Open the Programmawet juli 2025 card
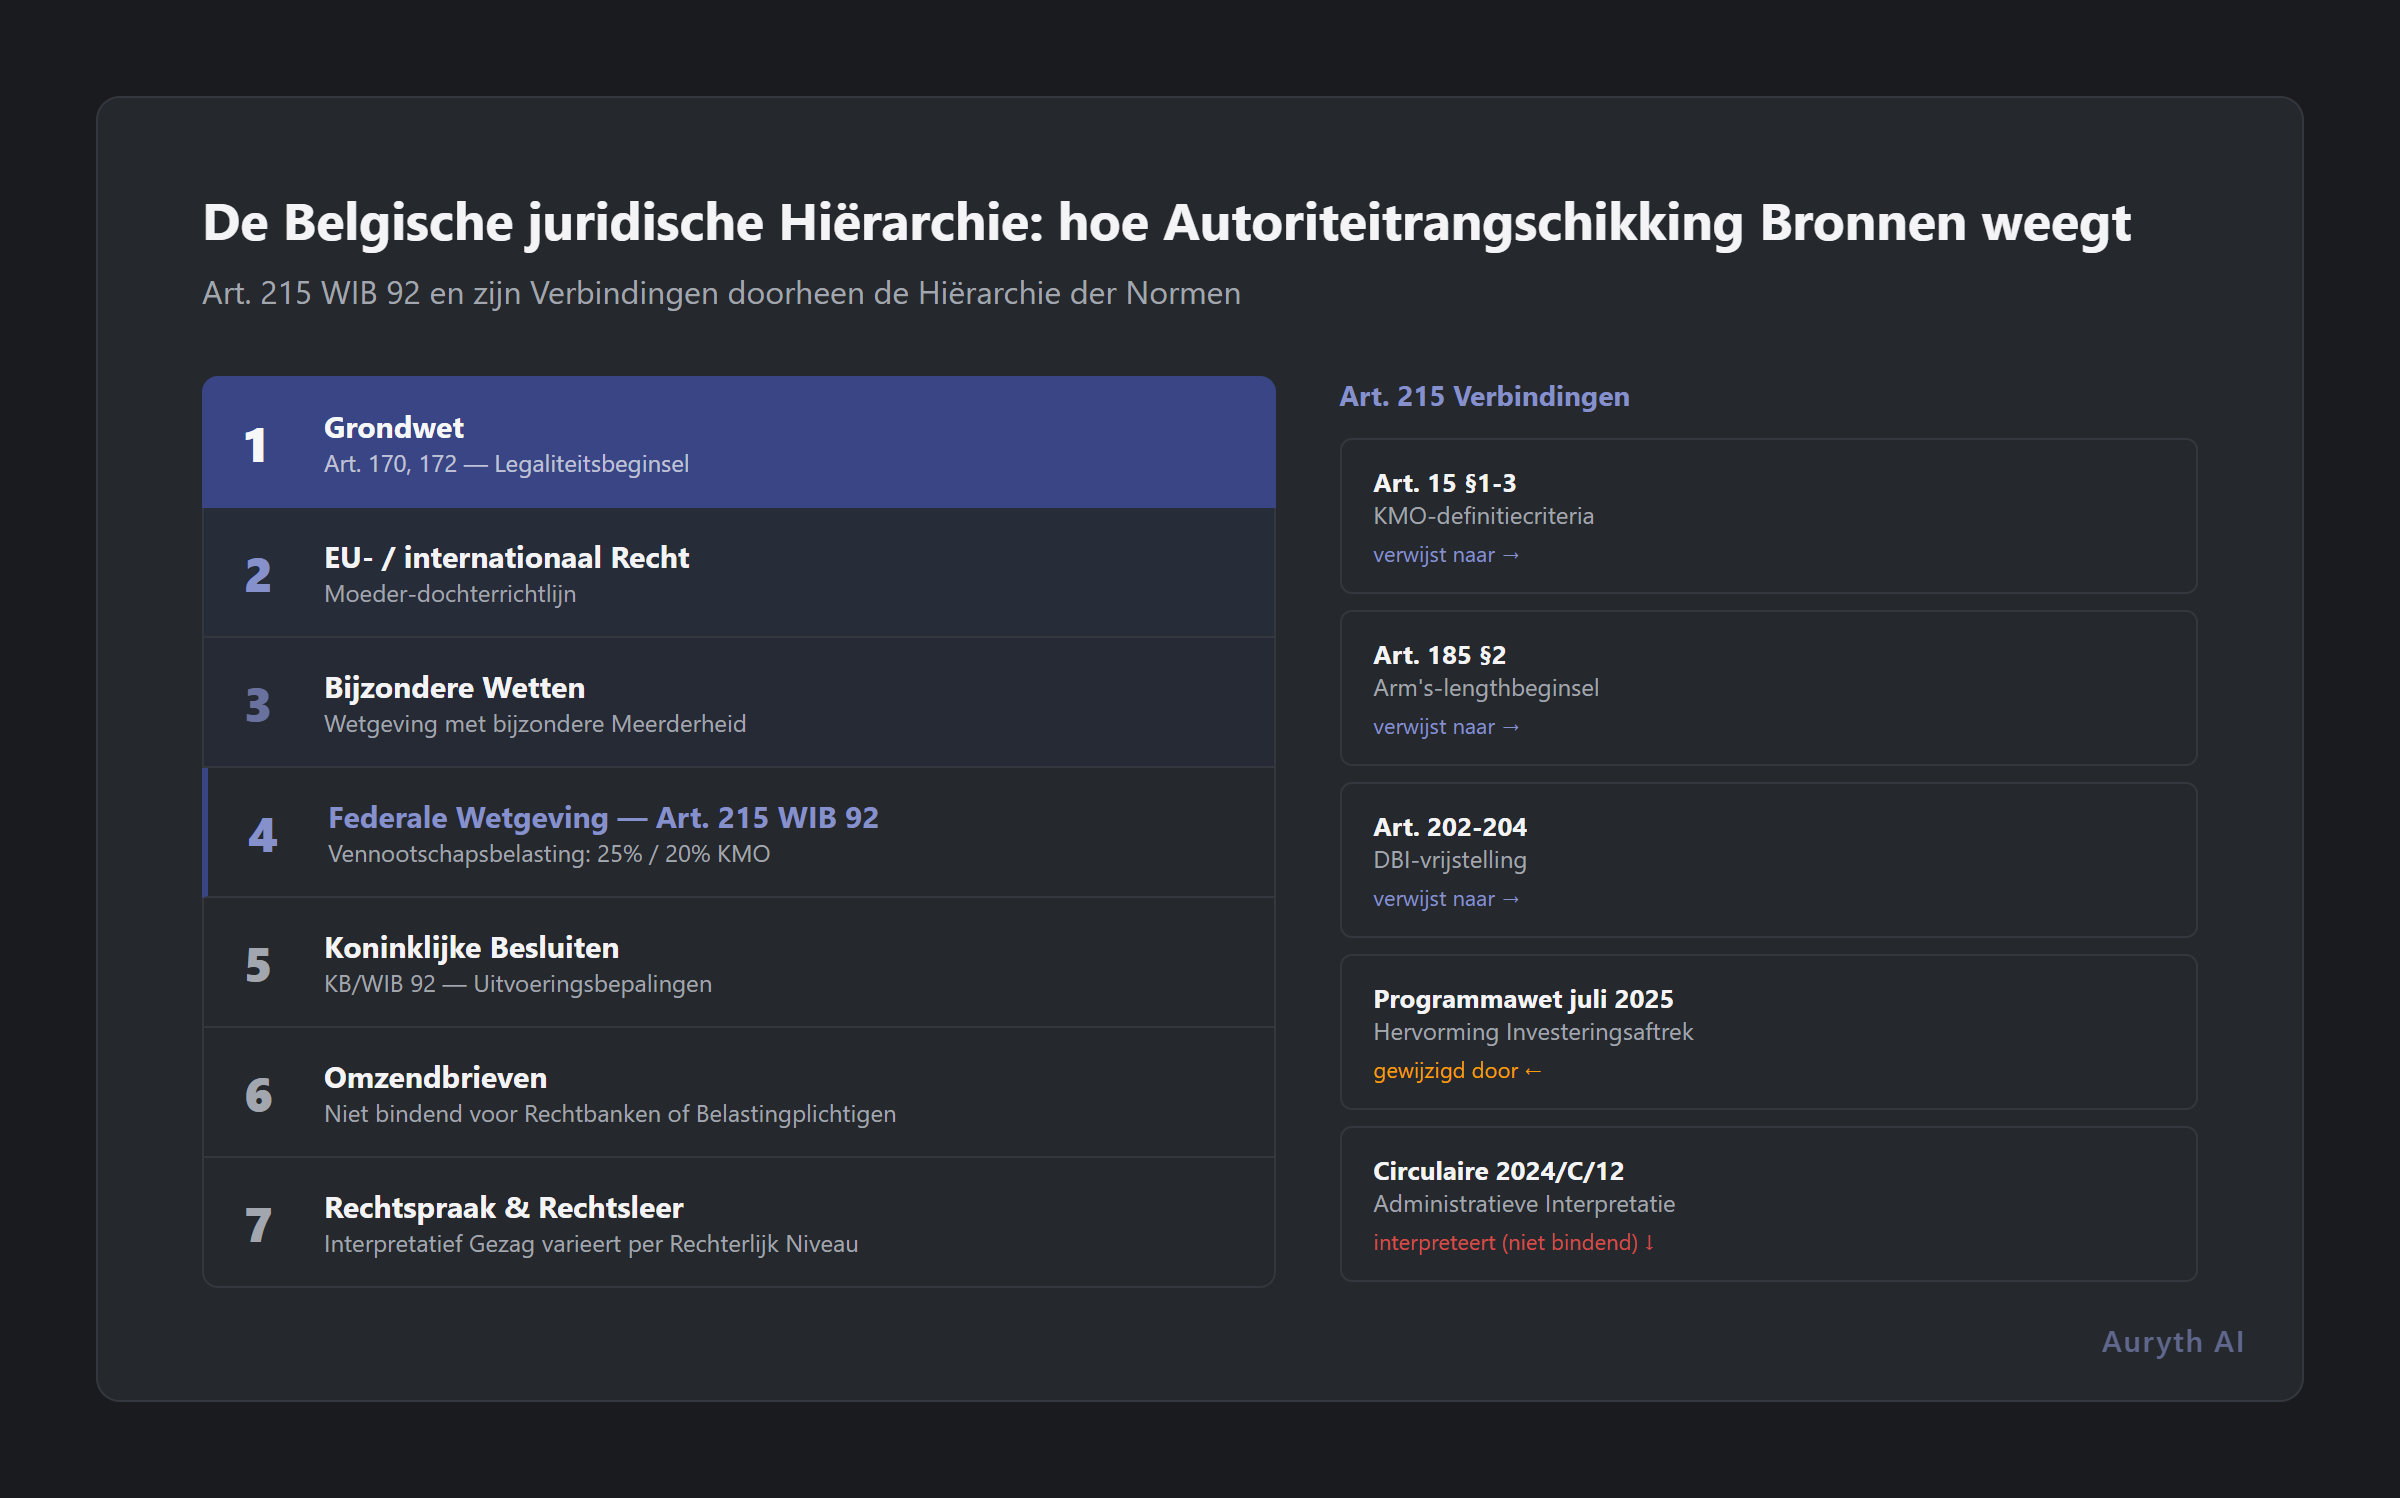Screen dimensions: 2400x1498 [x=1767, y=1032]
